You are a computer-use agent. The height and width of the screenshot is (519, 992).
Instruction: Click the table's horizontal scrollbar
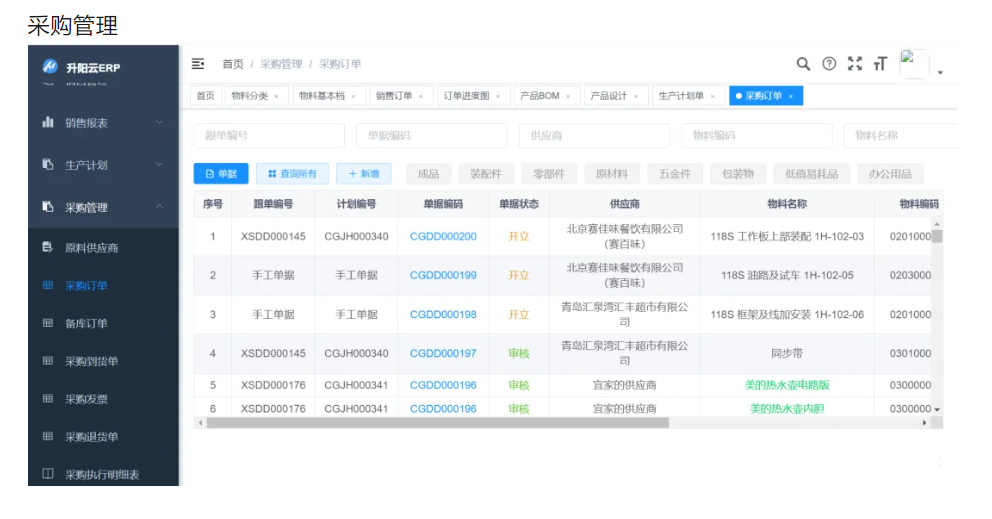(x=438, y=423)
